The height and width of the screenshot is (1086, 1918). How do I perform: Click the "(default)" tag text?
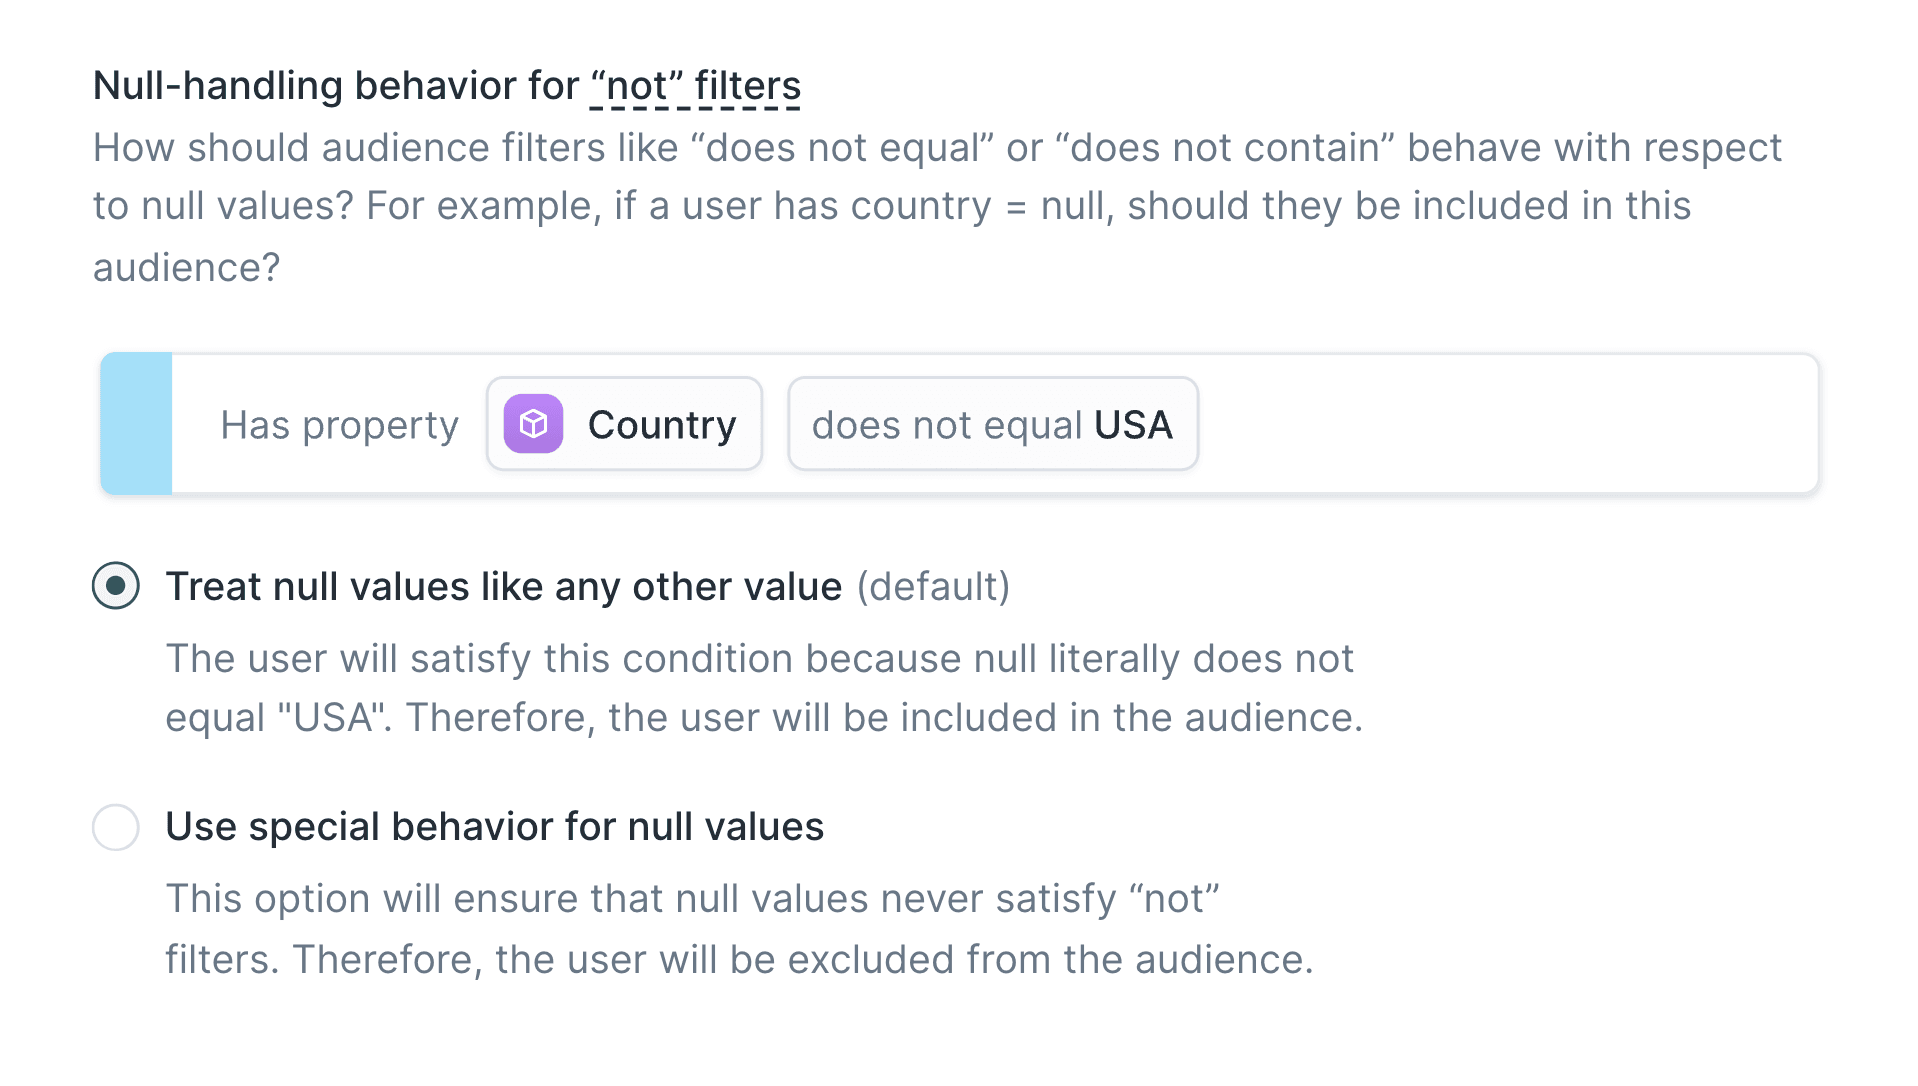[933, 586]
